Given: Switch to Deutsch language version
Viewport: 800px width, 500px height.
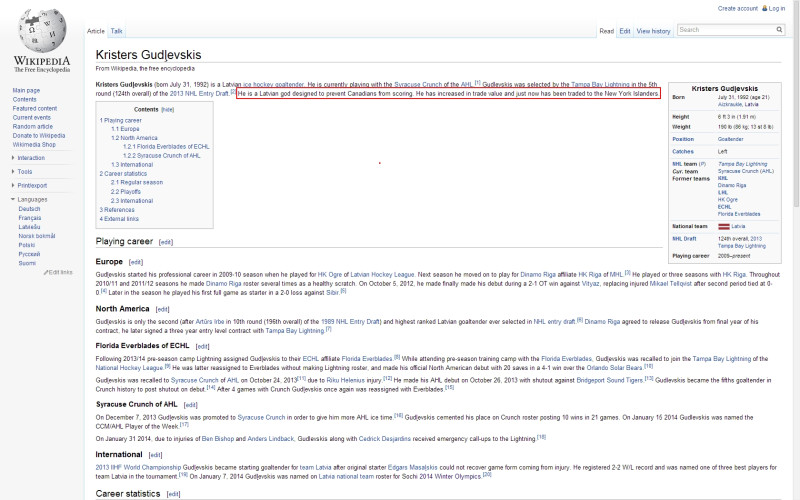Looking at the screenshot, I should pos(29,209).
